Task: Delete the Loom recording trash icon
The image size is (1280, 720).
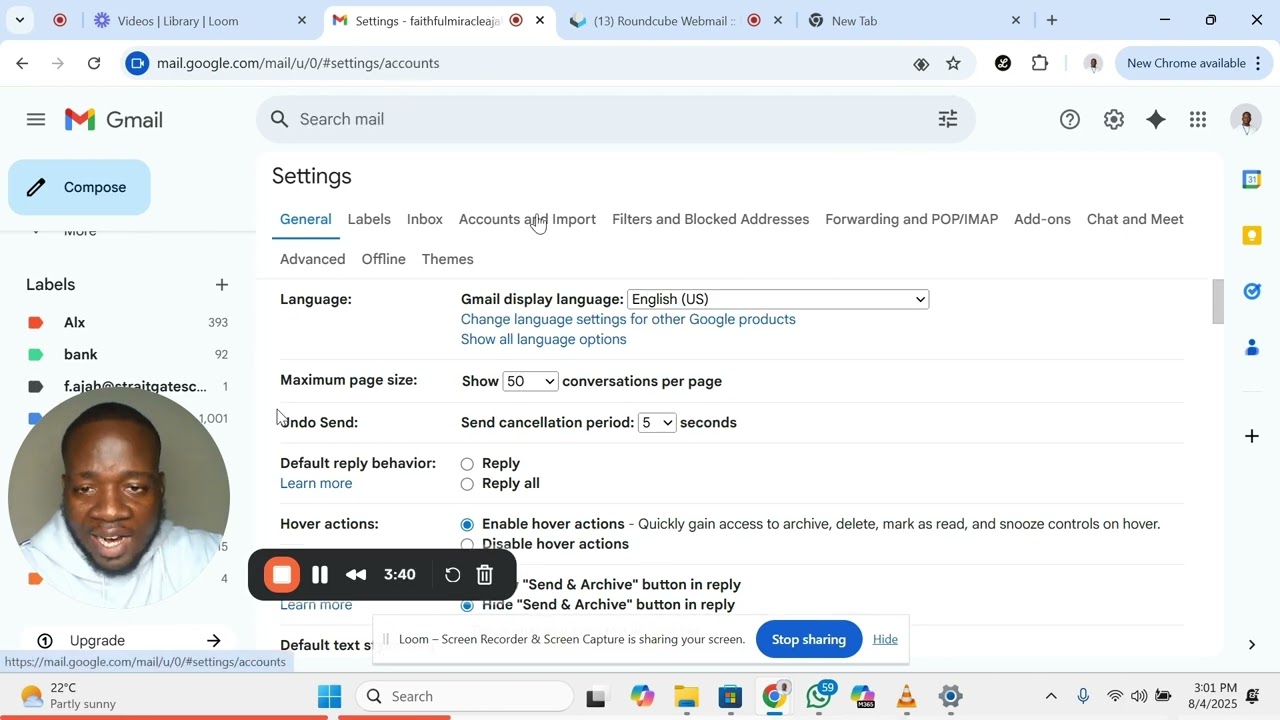Action: point(485,575)
